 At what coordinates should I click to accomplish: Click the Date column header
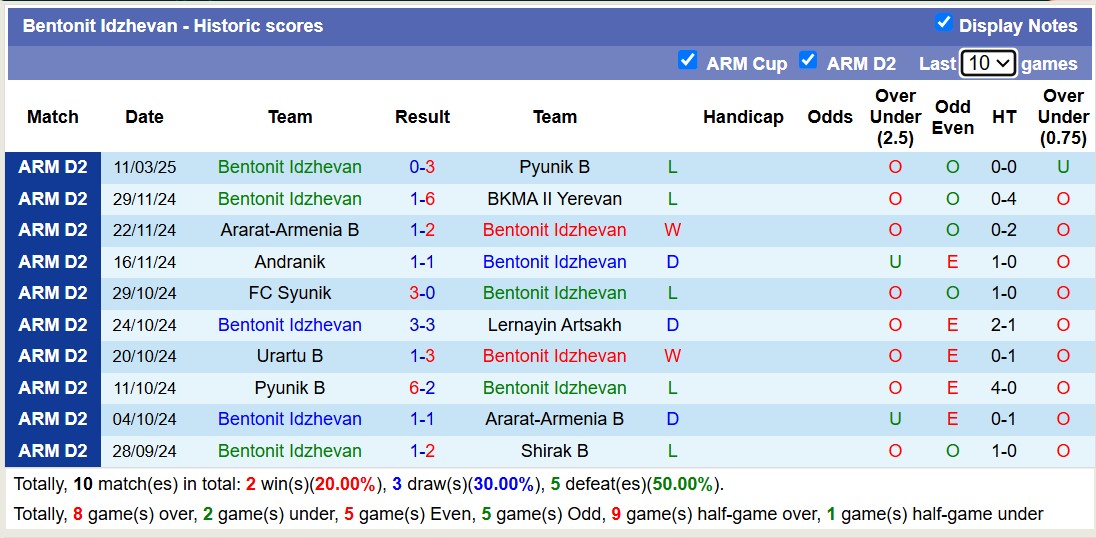pyautogui.click(x=144, y=117)
